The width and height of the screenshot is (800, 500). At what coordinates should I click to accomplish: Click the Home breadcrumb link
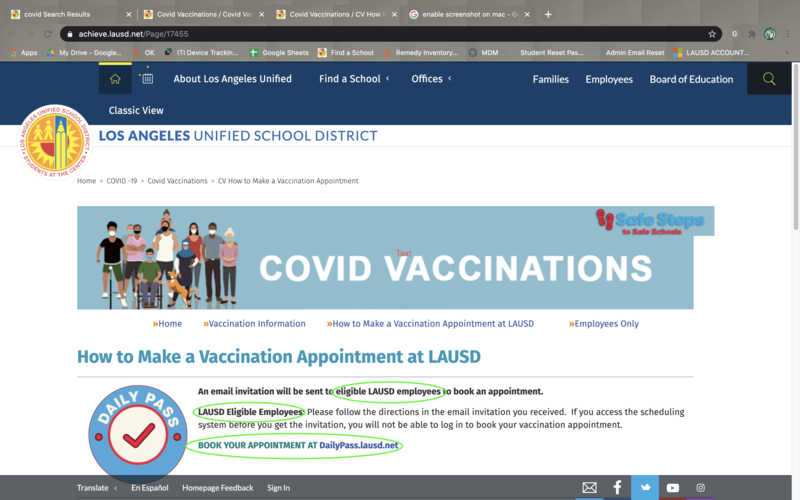(x=86, y=181)
